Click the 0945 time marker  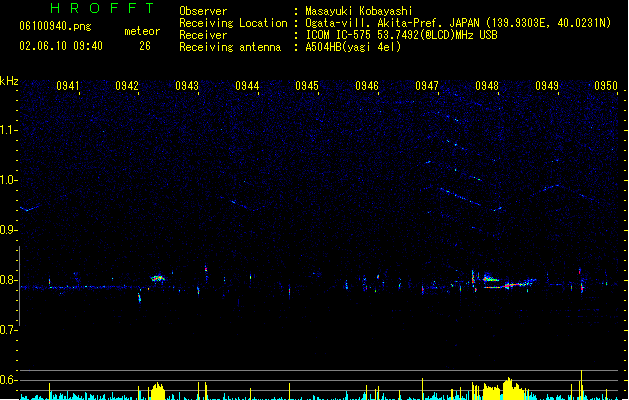click(x=307, y=86)
